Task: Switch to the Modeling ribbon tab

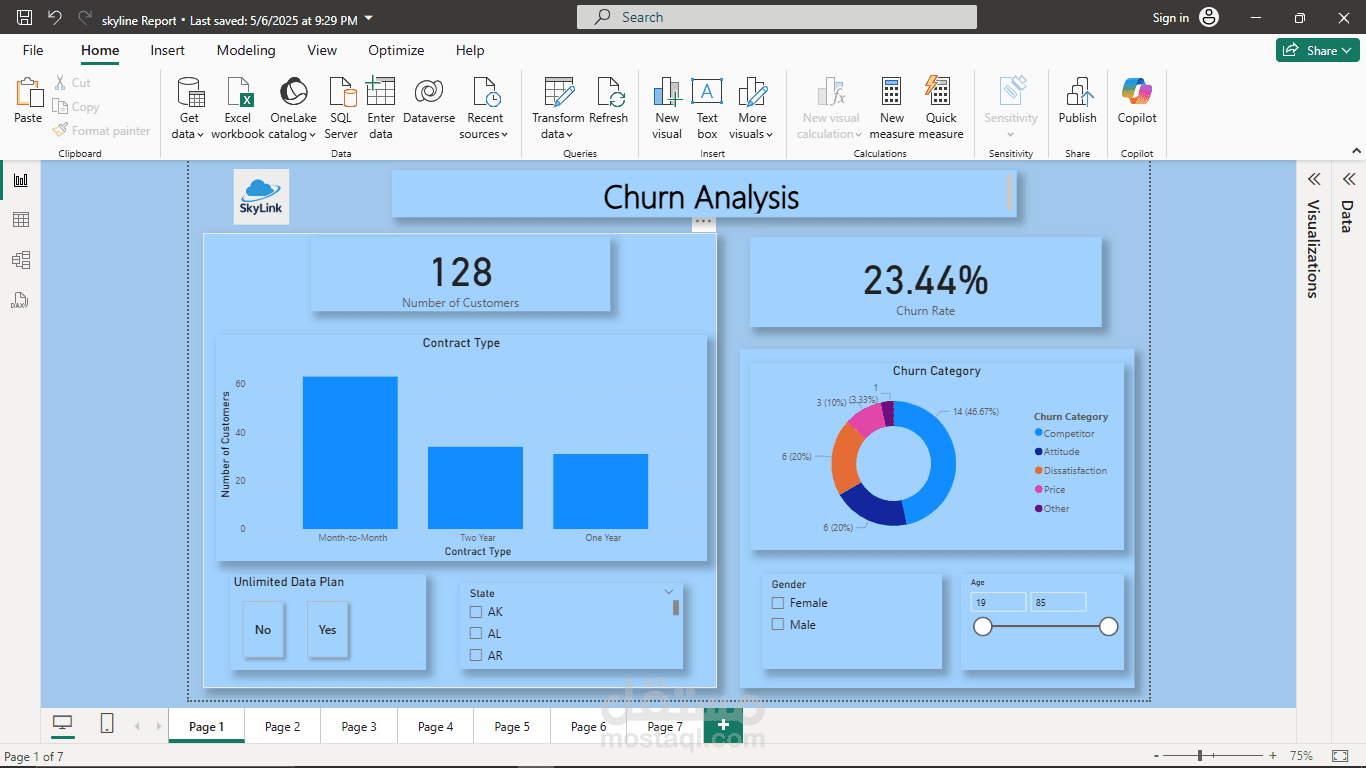Action: click(246, 50)
